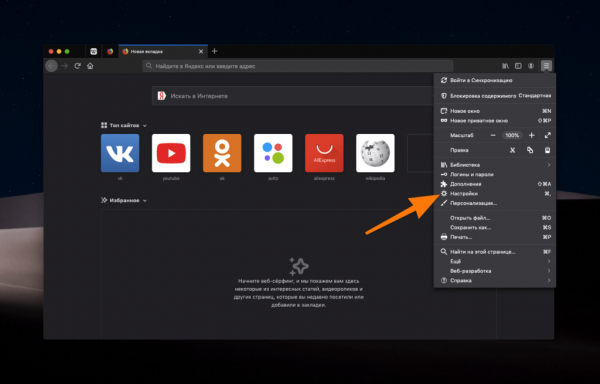Viewport: 600px width, 384px height.
Task: Toggle the sidebar toolbar icon
Action: pyautogui.click(x=518, y=66)
